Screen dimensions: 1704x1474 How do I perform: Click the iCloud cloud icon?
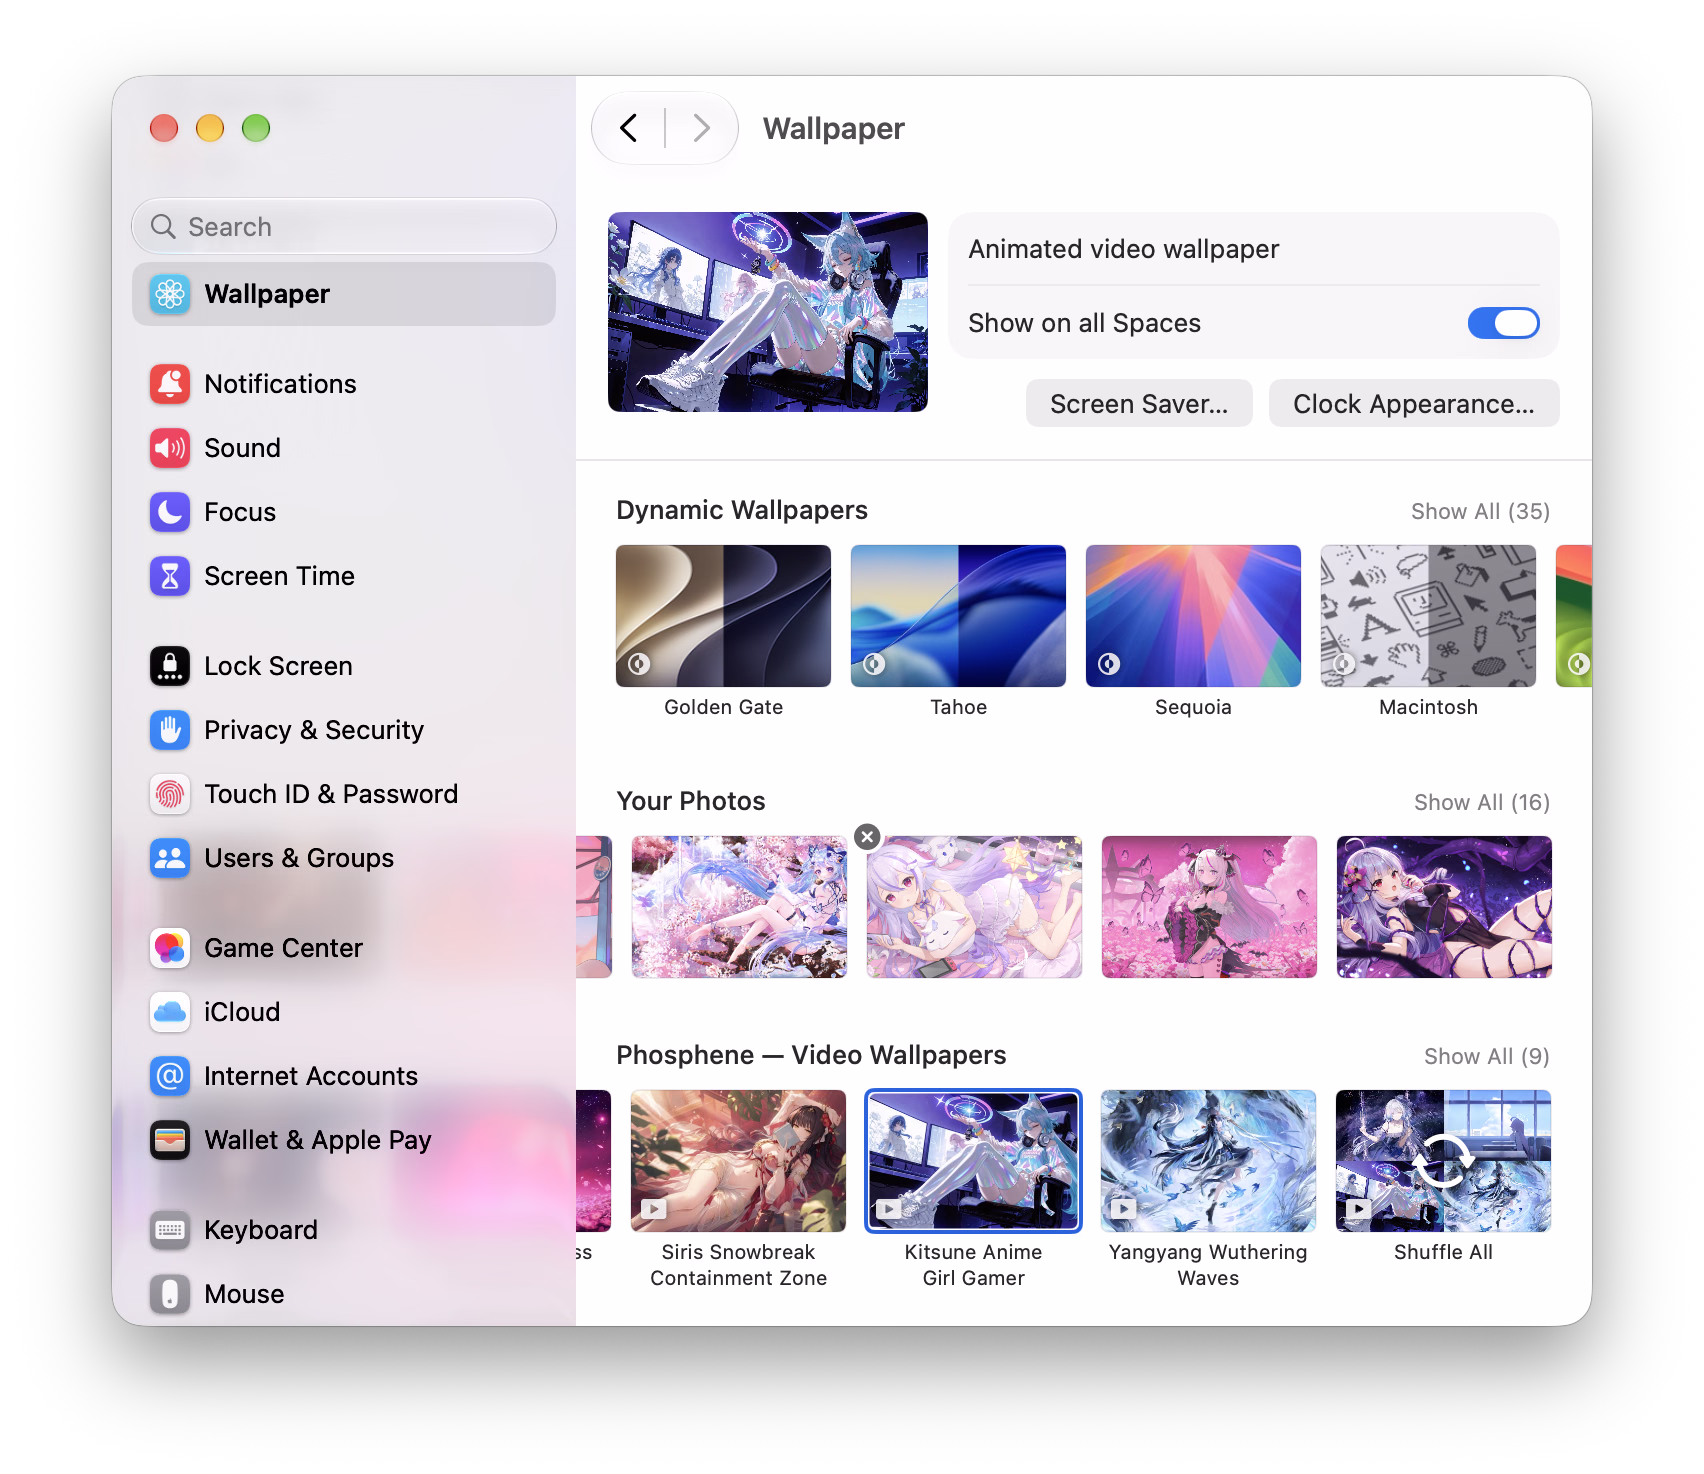pyautogui.click(x=170, y=1012)
